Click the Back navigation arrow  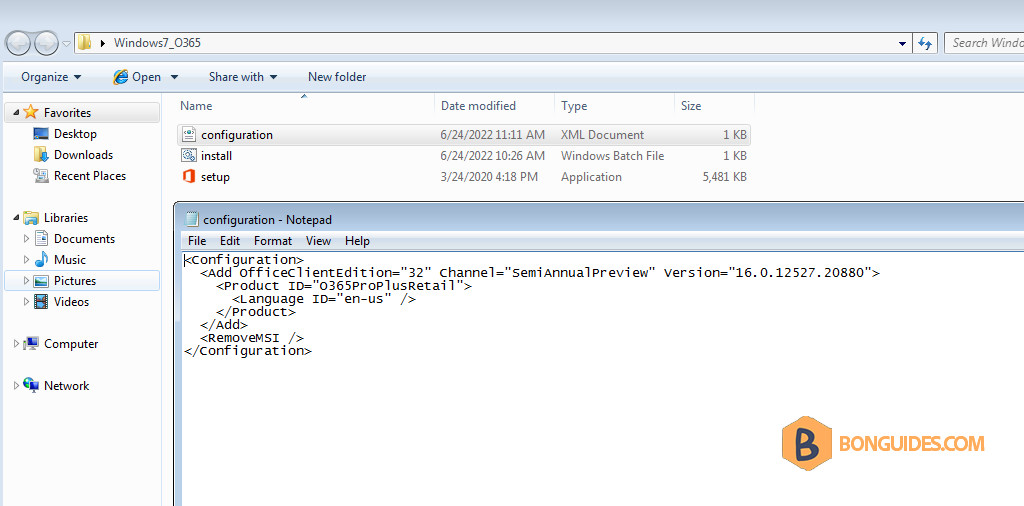coord(18,44)
